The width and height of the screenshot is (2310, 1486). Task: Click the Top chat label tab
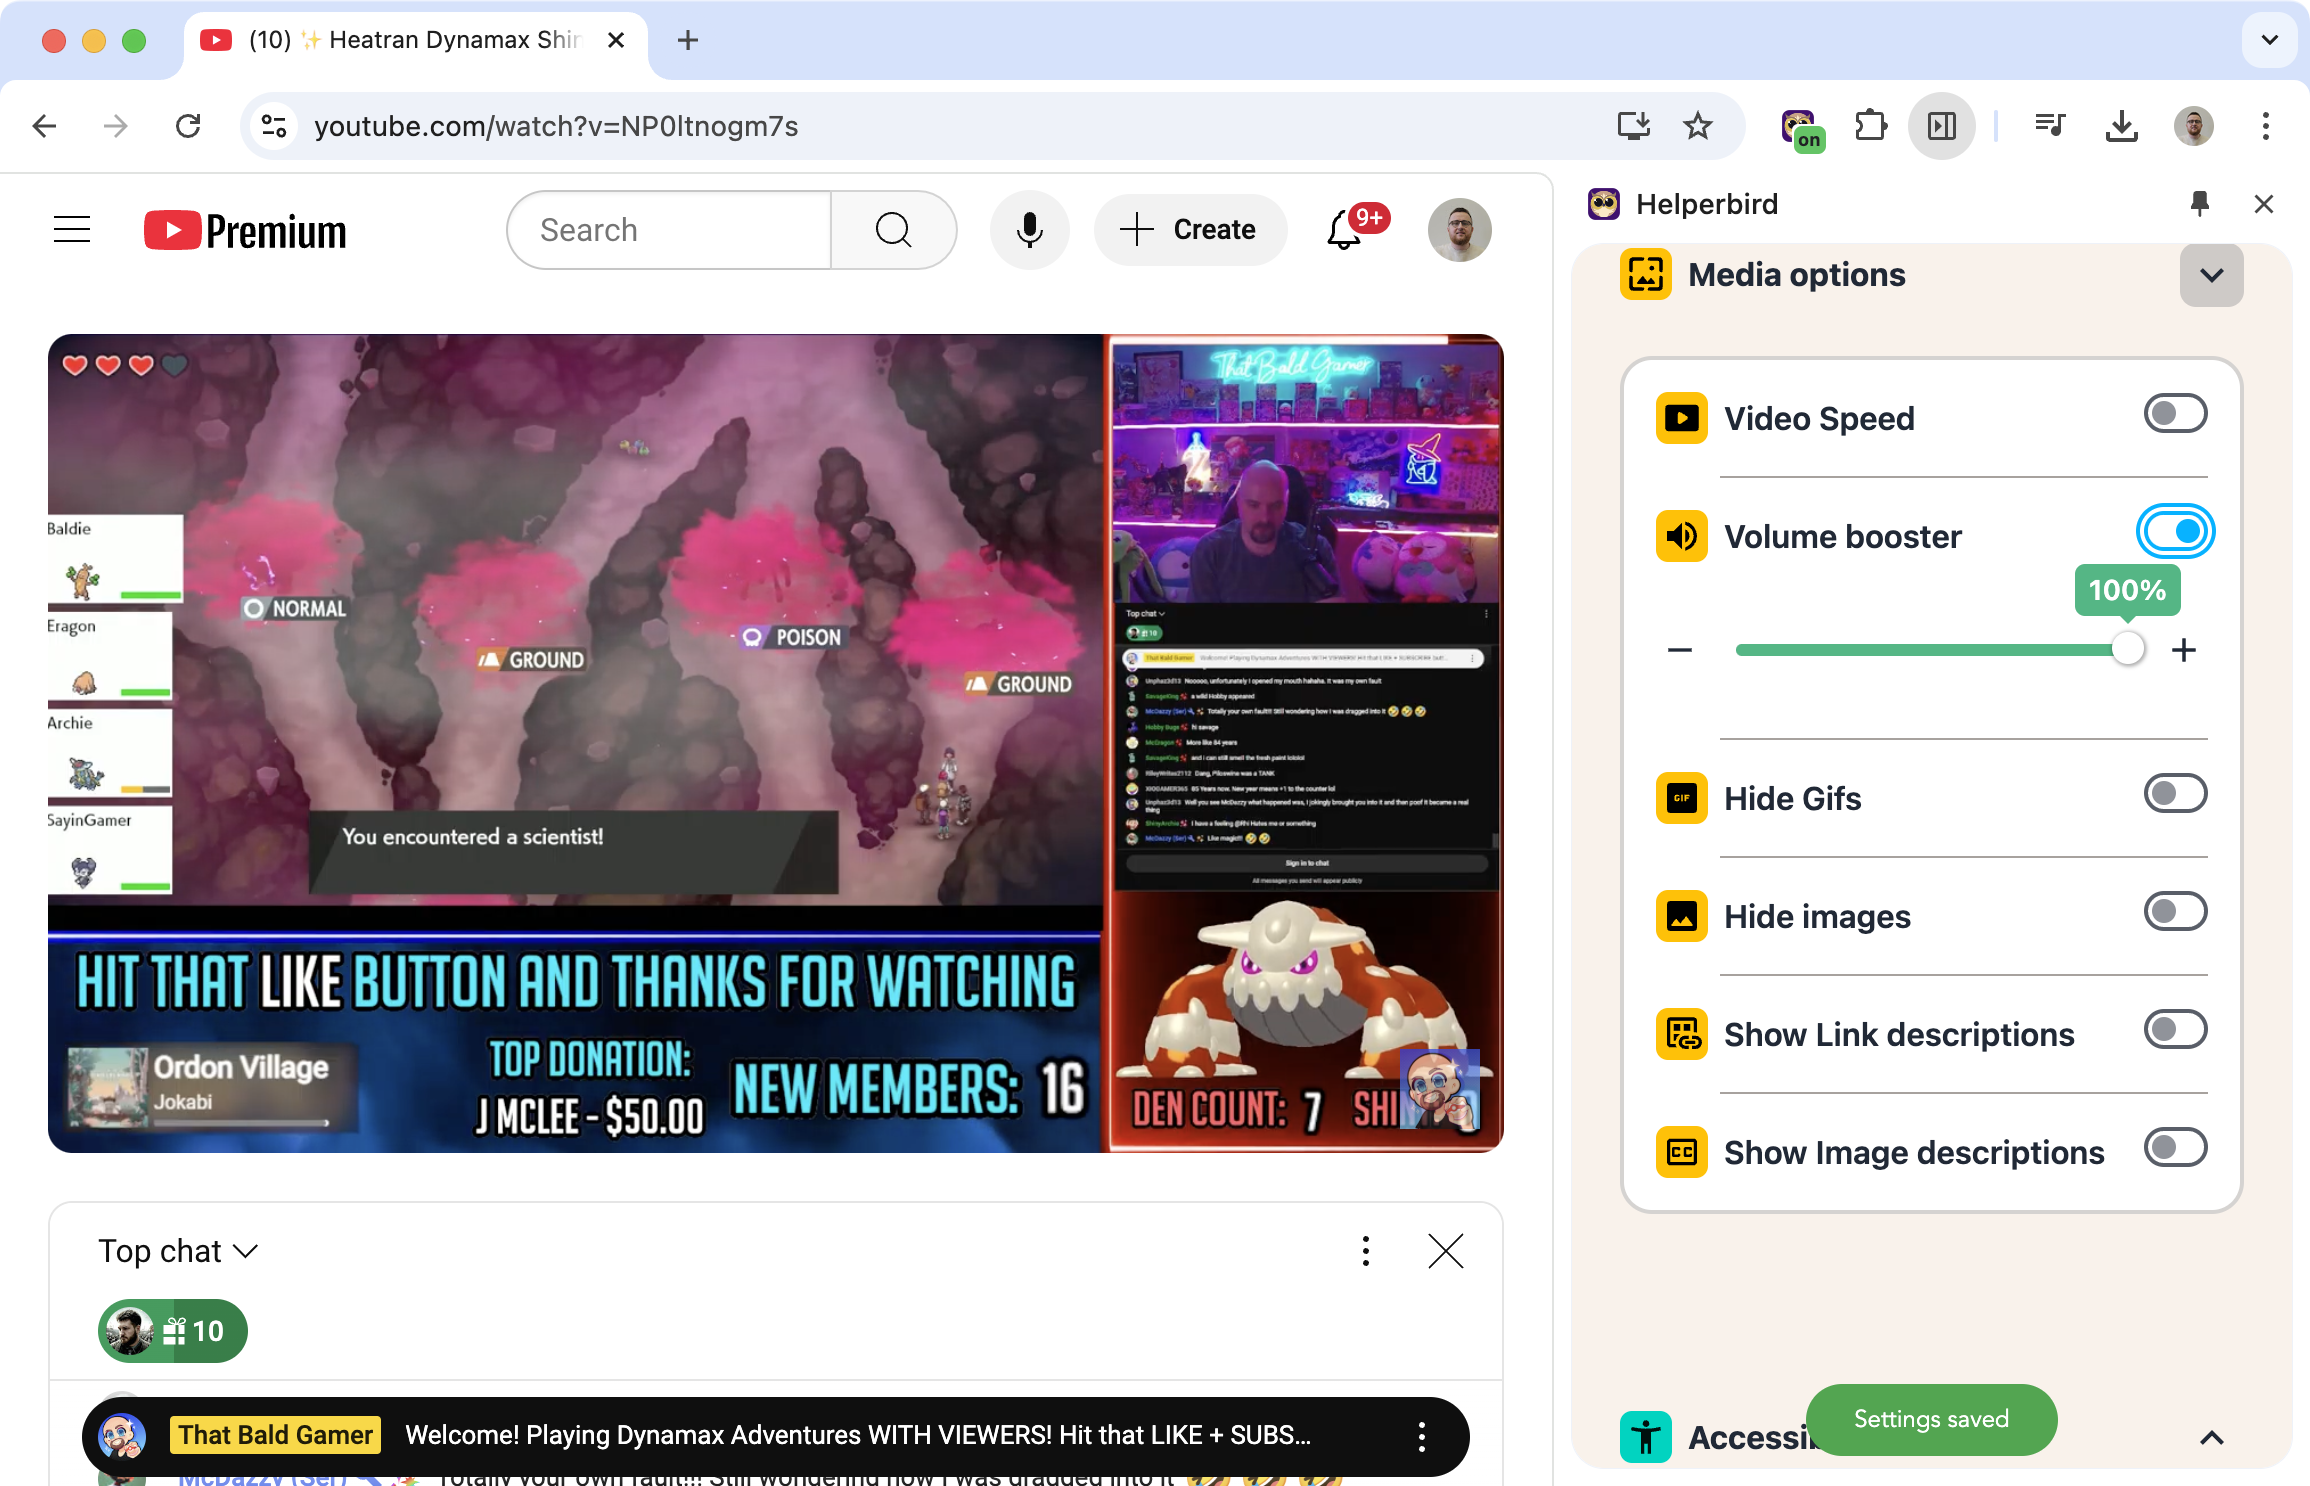point(173,1252)
